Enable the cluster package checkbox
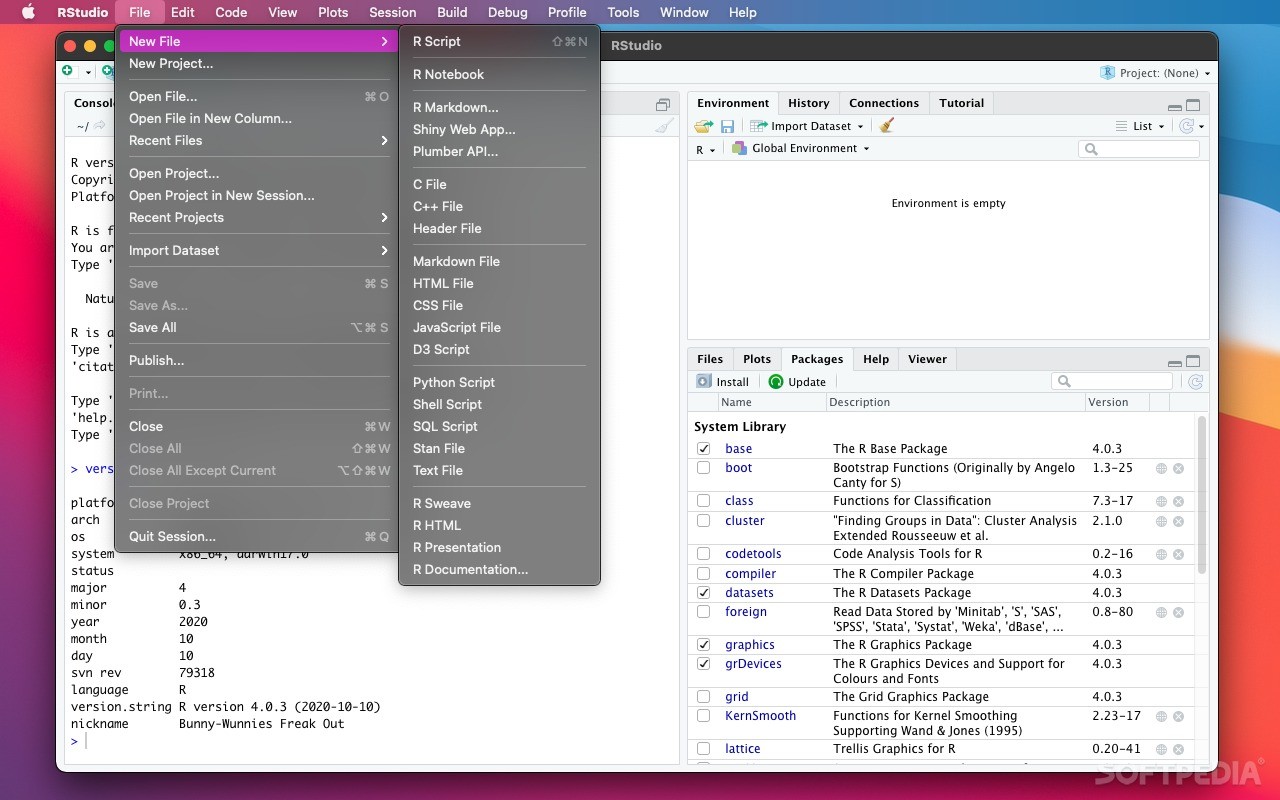Image resolution: width=1280 pixels, height=800 pixels. pos(704,521)
